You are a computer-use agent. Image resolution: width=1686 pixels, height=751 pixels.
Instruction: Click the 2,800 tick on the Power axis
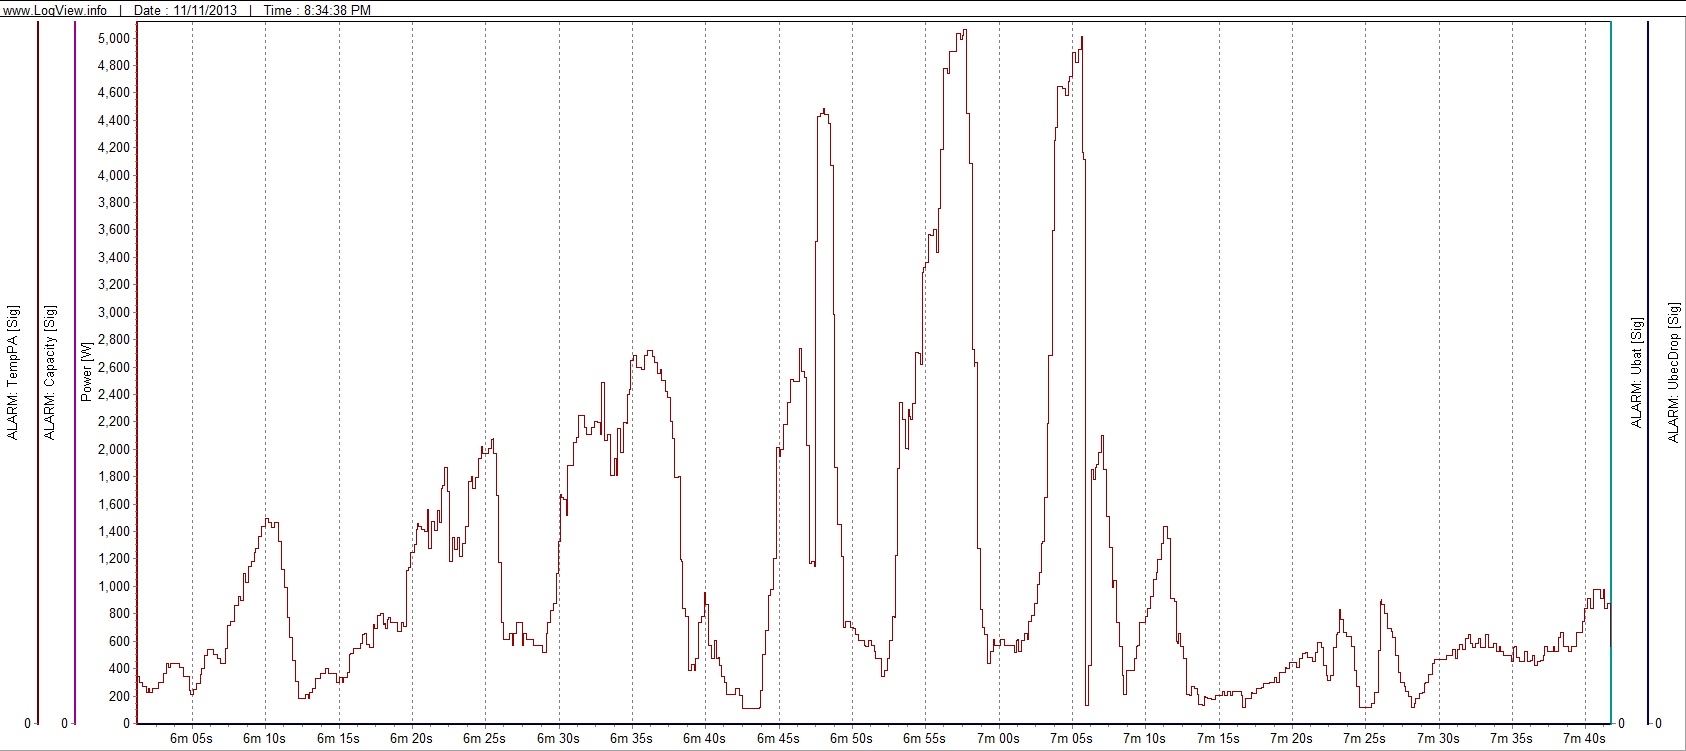click(113, 340)
